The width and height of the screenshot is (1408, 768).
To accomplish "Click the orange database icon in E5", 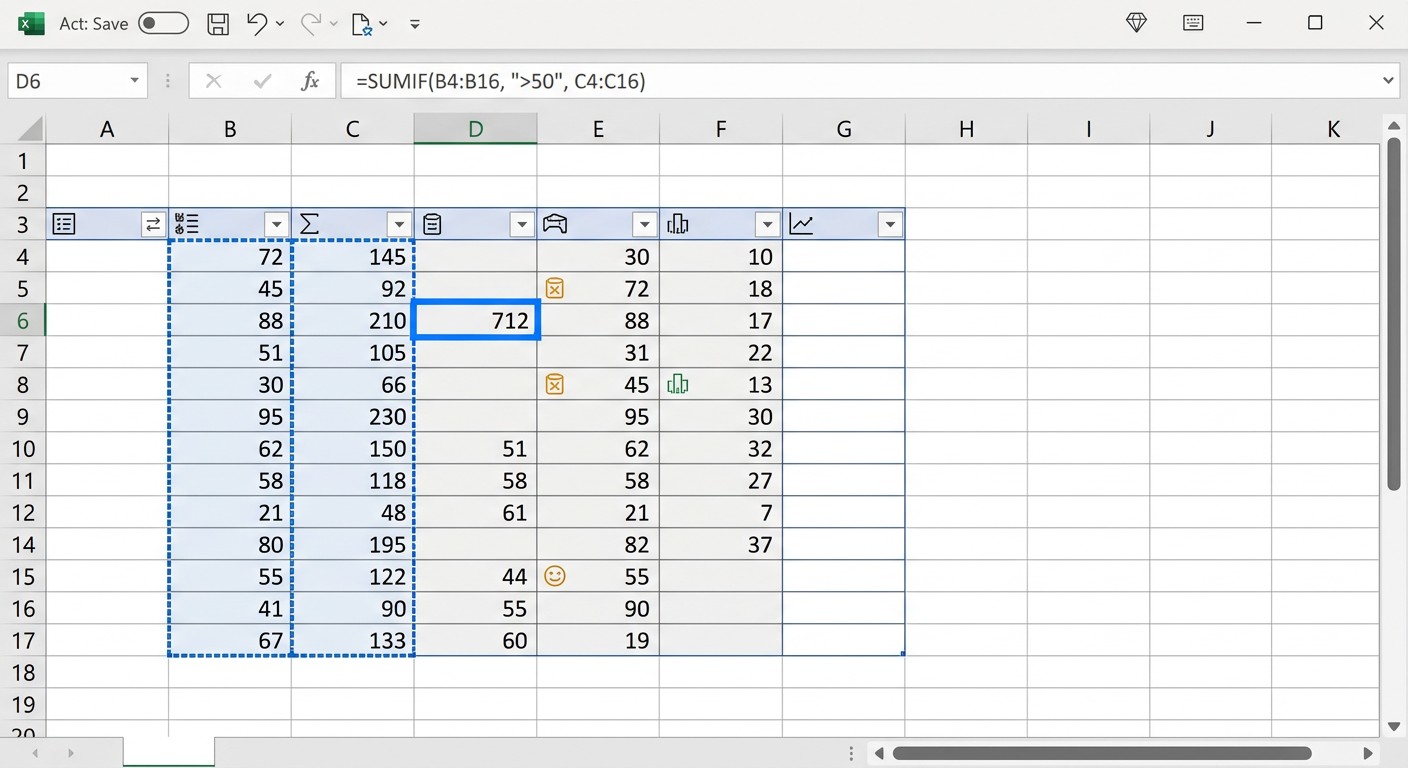I will click(554, 289).
